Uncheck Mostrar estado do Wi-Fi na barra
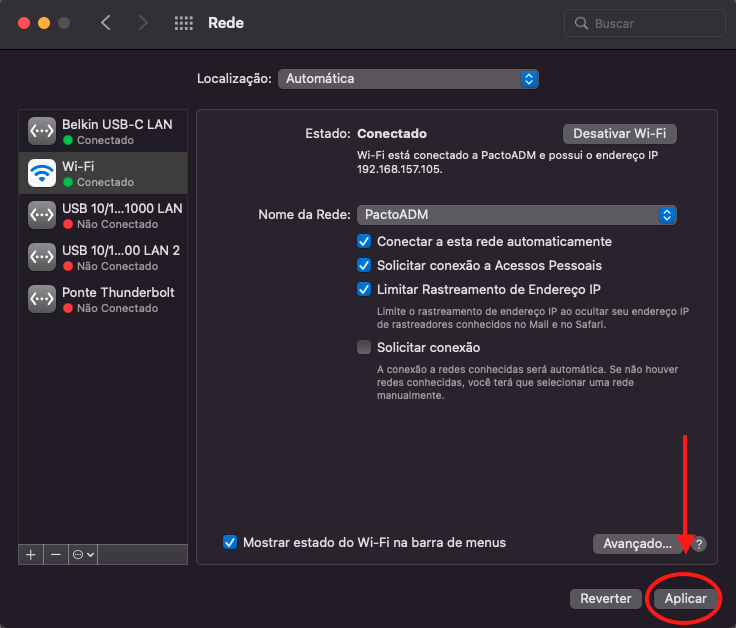This screenshot has height=628, width=736. click(230, 542)
